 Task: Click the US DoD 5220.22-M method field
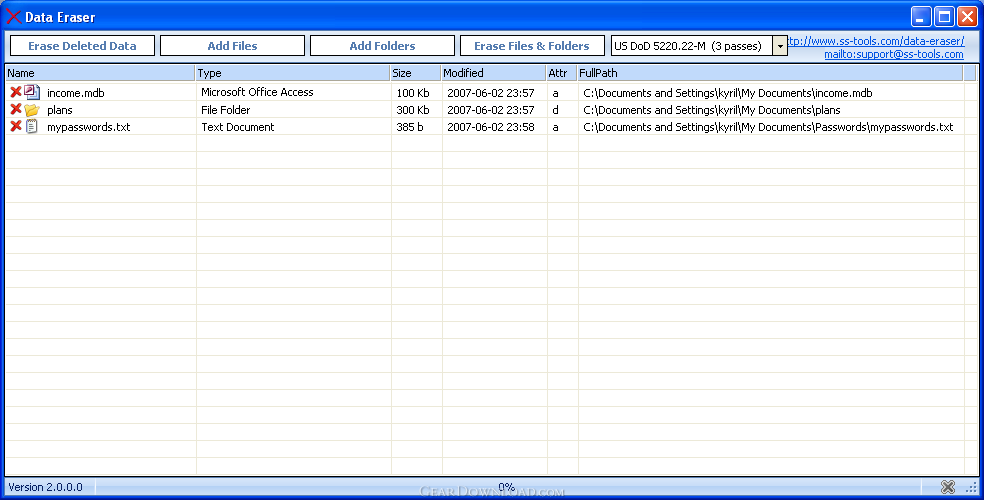coord(692,46)
